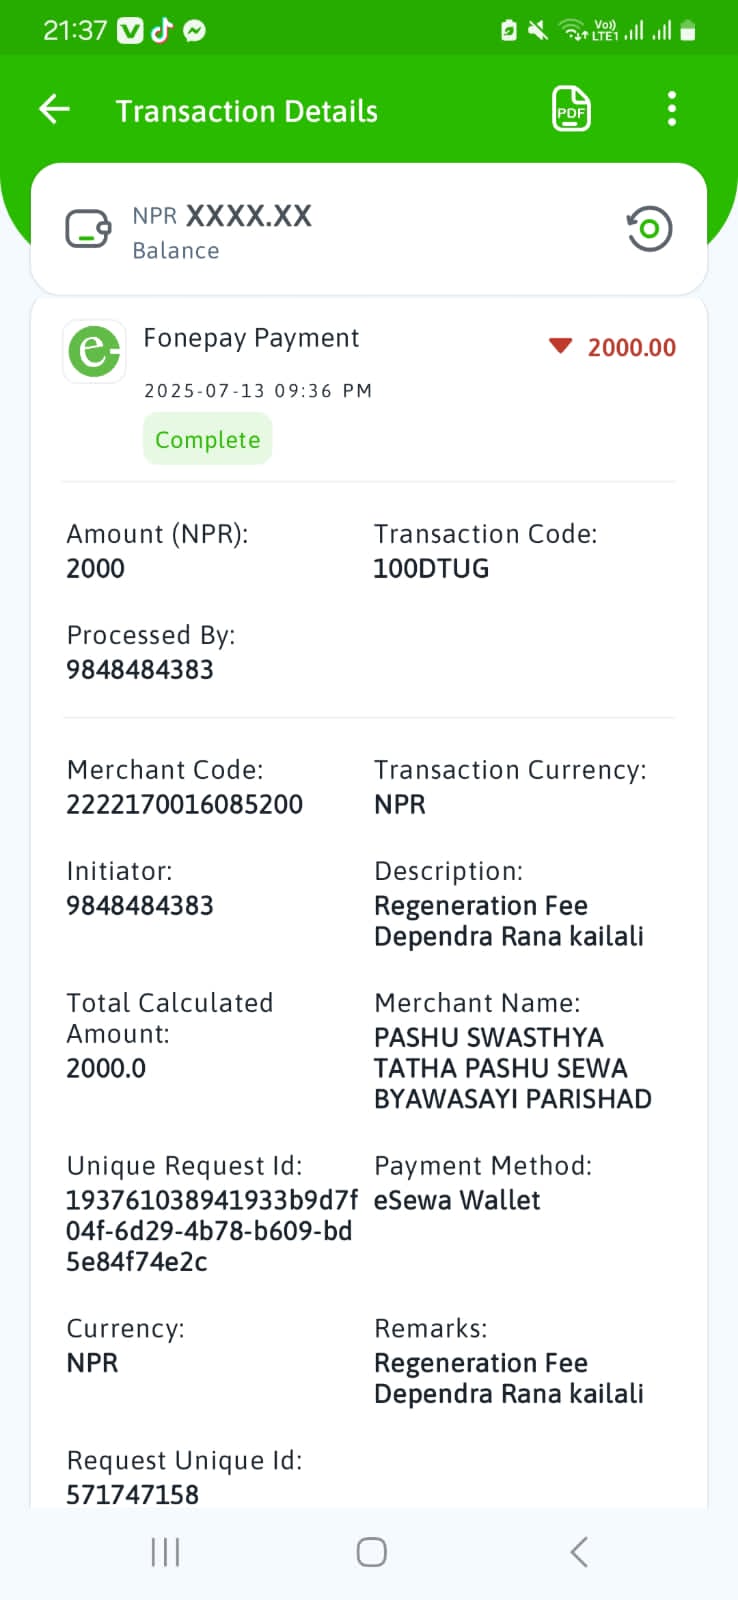738x1600 pixels.
Task: Tap Request Unique Id 571747158
Action: click(x=132, y=1495)
